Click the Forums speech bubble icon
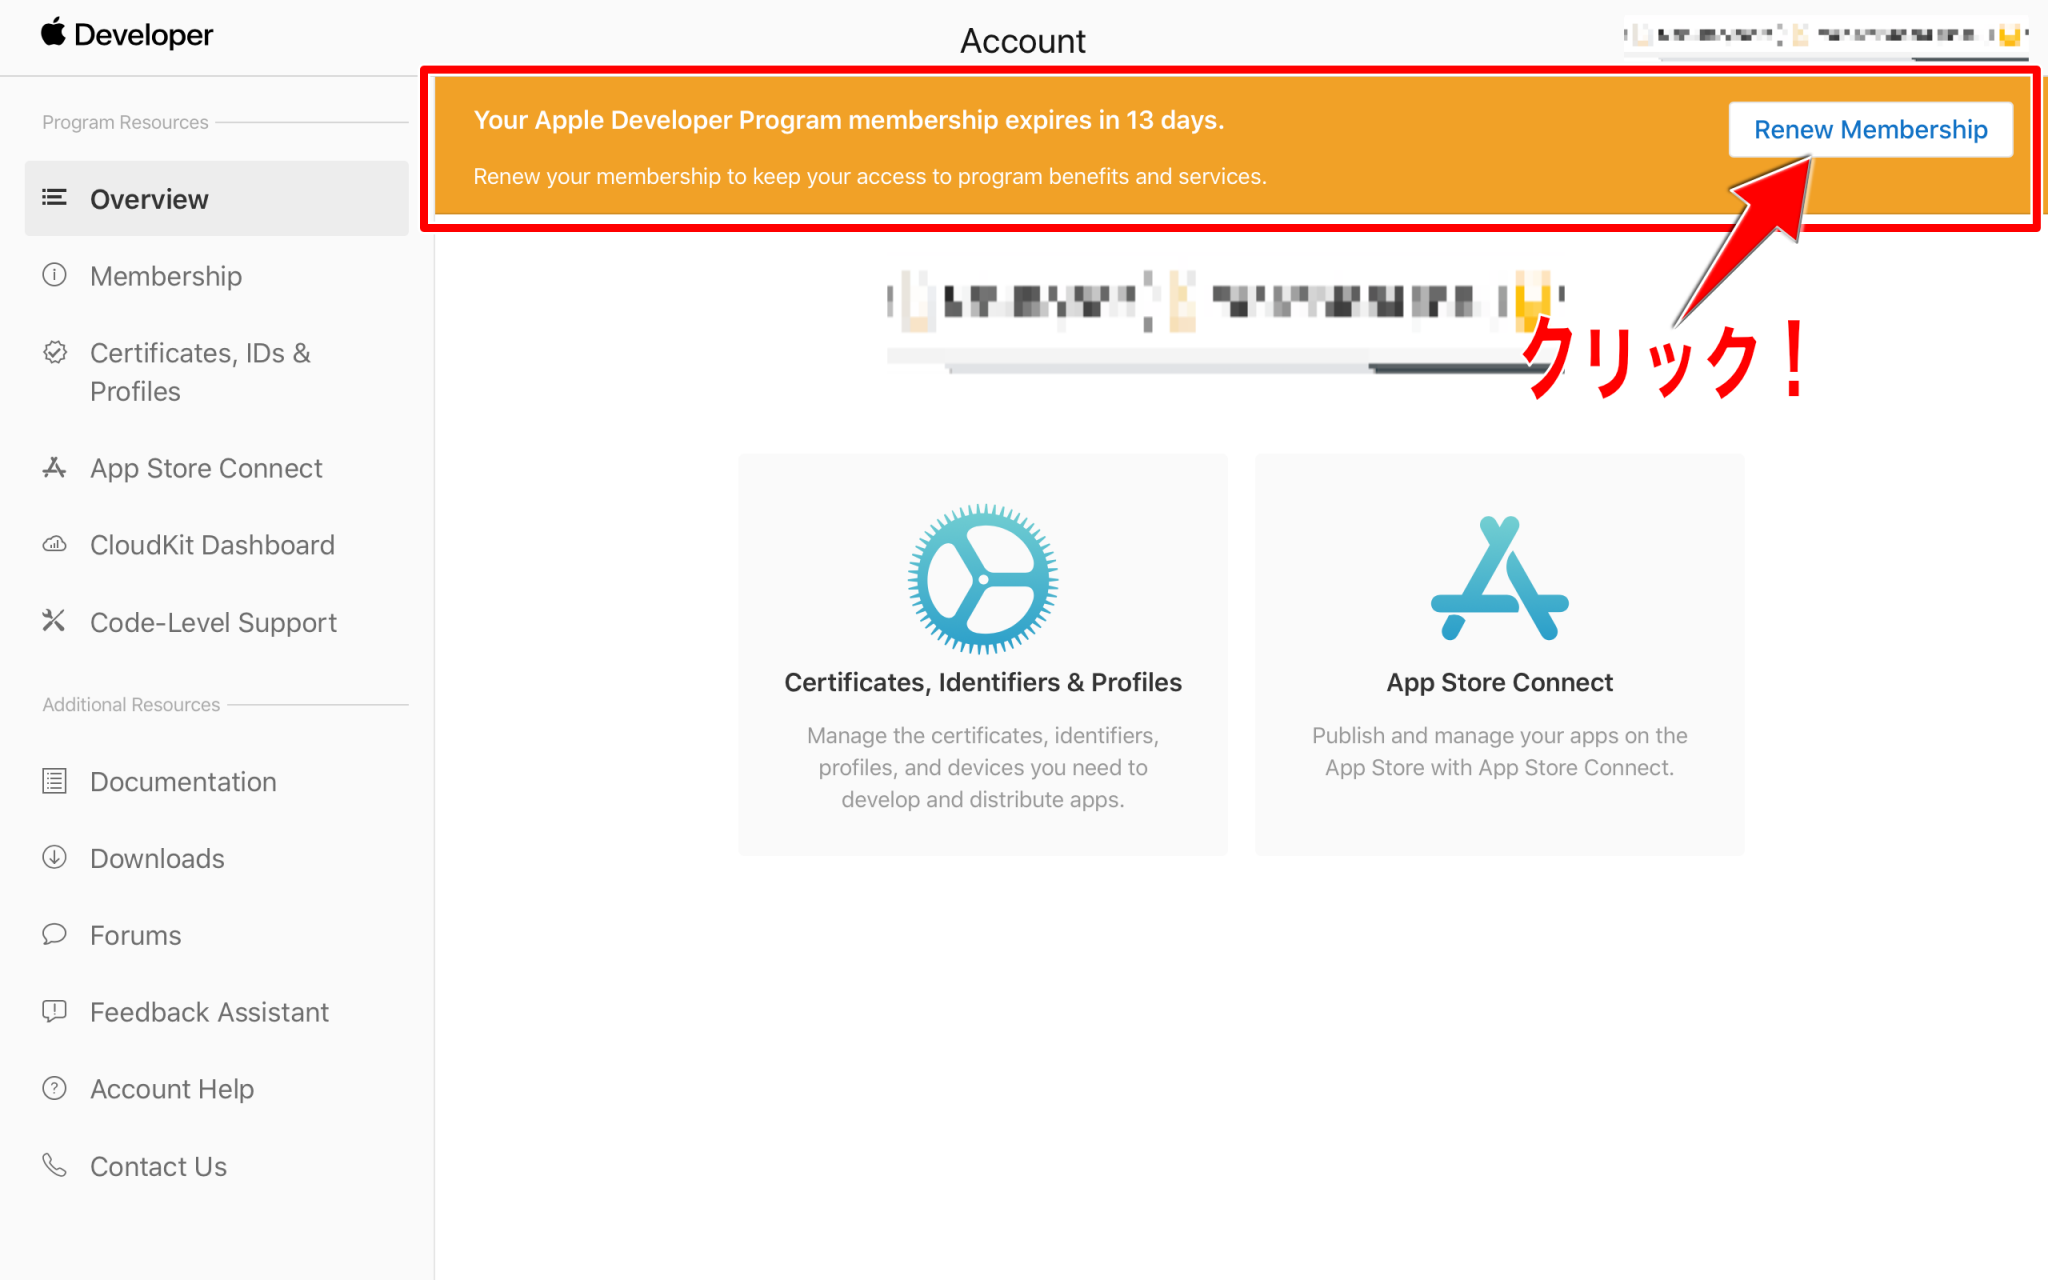2048x1280 pixels. click(54, 934)
